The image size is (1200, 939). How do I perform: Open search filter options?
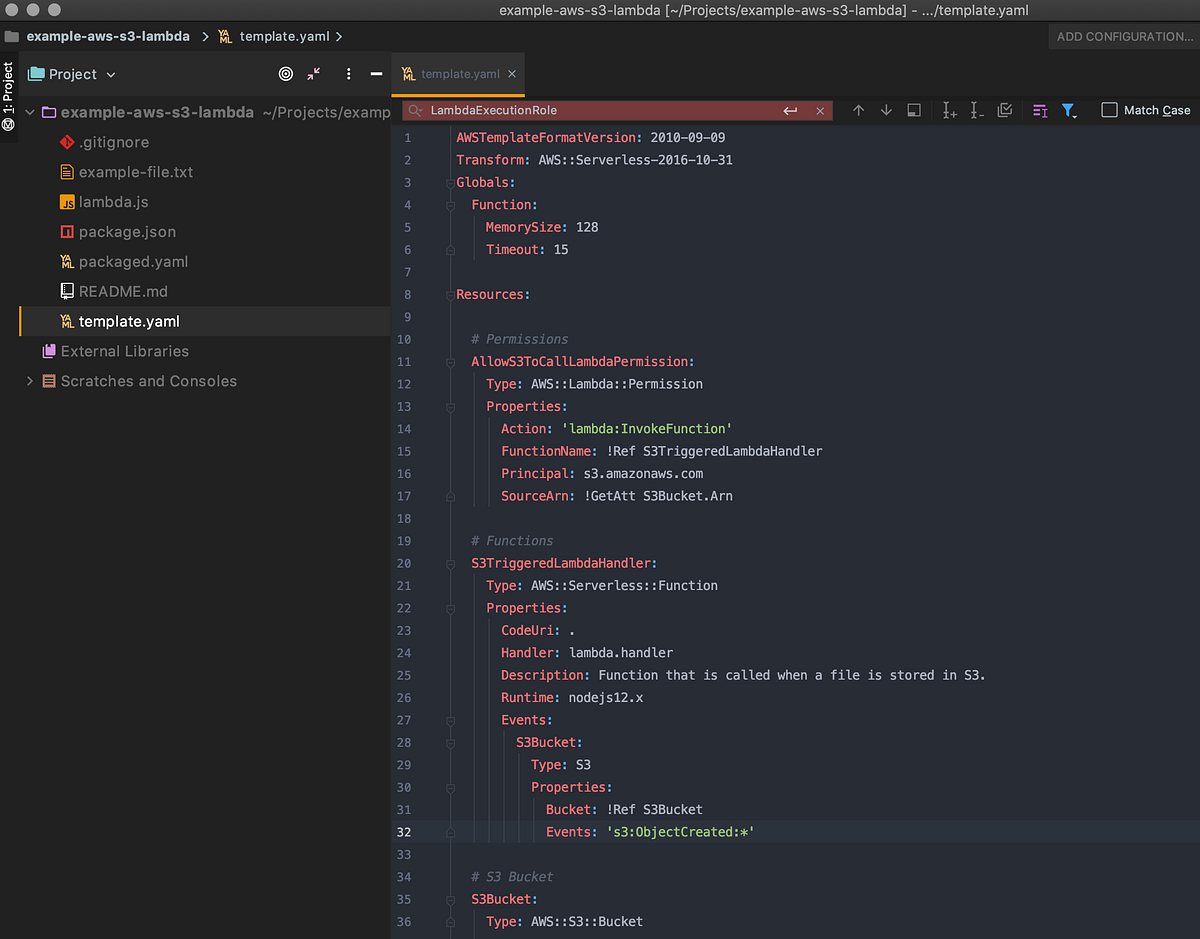(1069, 111)
